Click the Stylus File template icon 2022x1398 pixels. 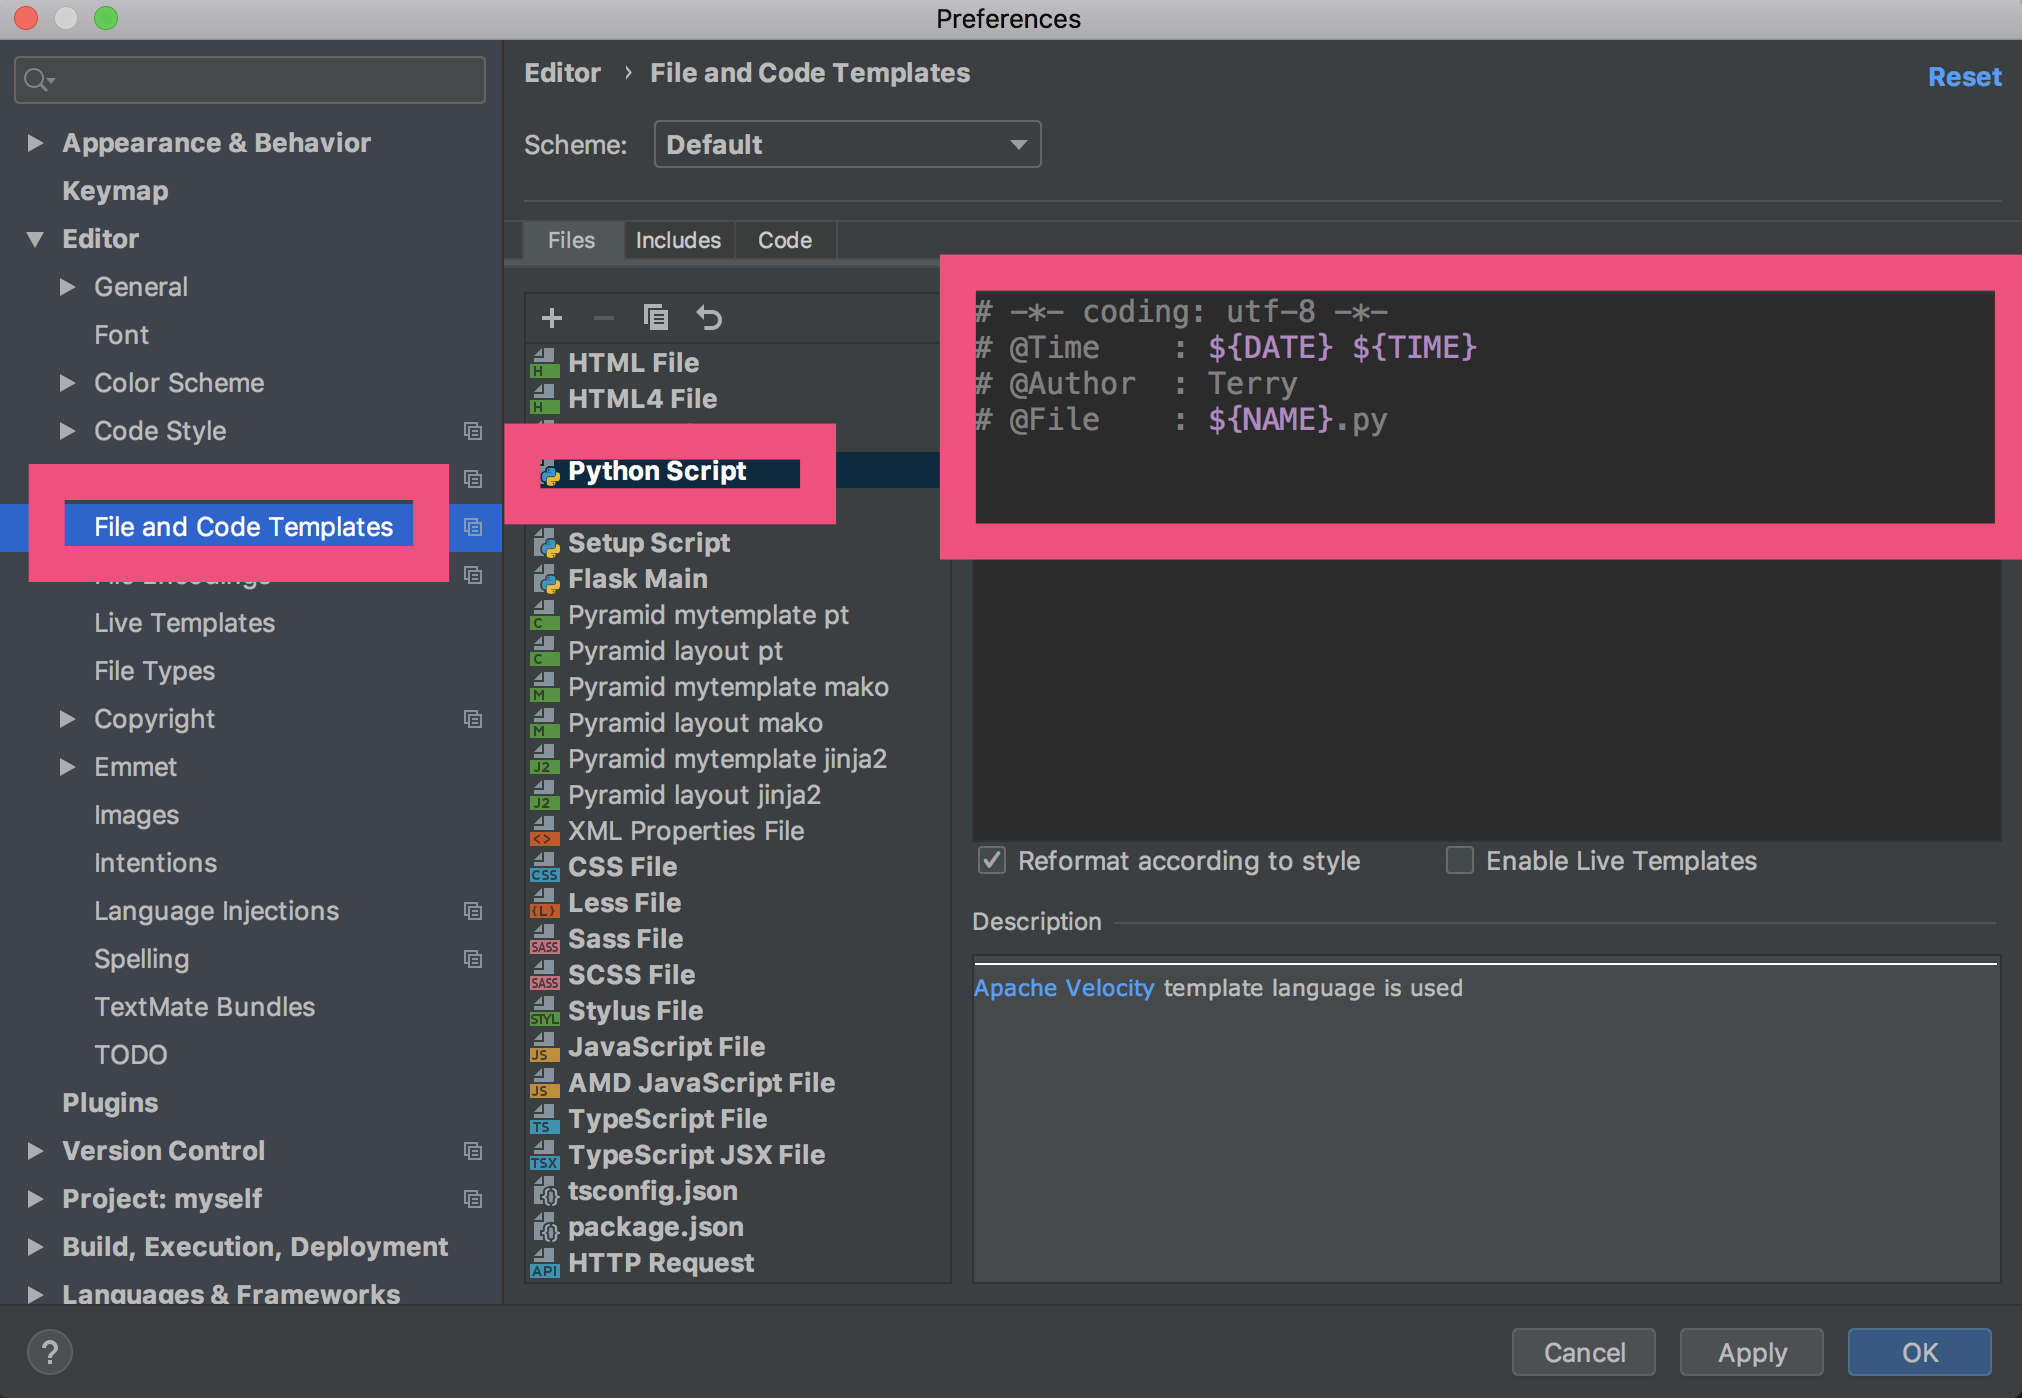point(544,1011)
